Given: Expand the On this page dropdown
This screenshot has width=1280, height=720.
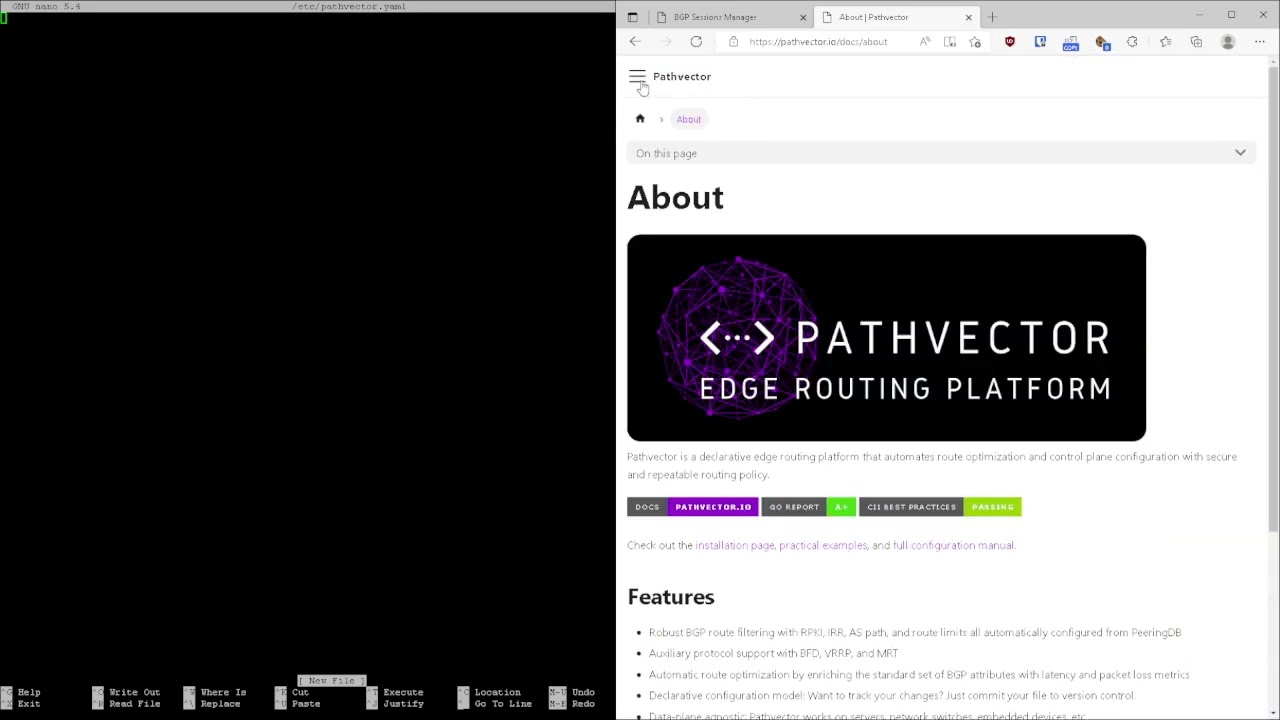Looking at the screenshot, I should tap(941, 153).
